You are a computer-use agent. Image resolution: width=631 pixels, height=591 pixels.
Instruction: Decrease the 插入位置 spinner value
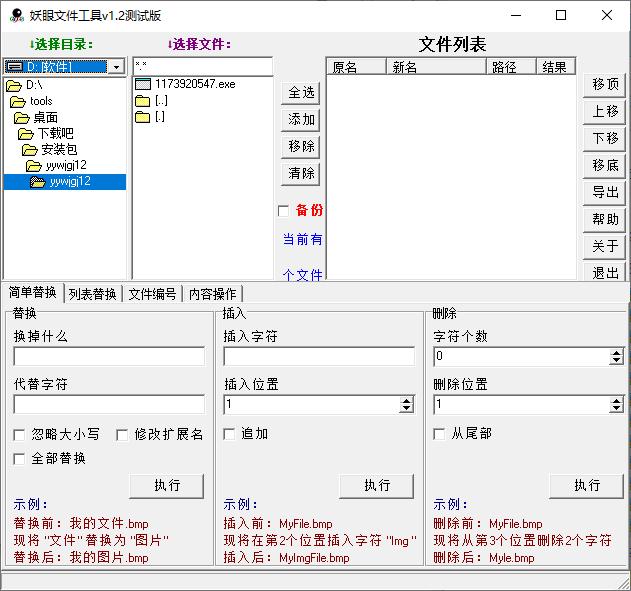(x=407, y=408)
